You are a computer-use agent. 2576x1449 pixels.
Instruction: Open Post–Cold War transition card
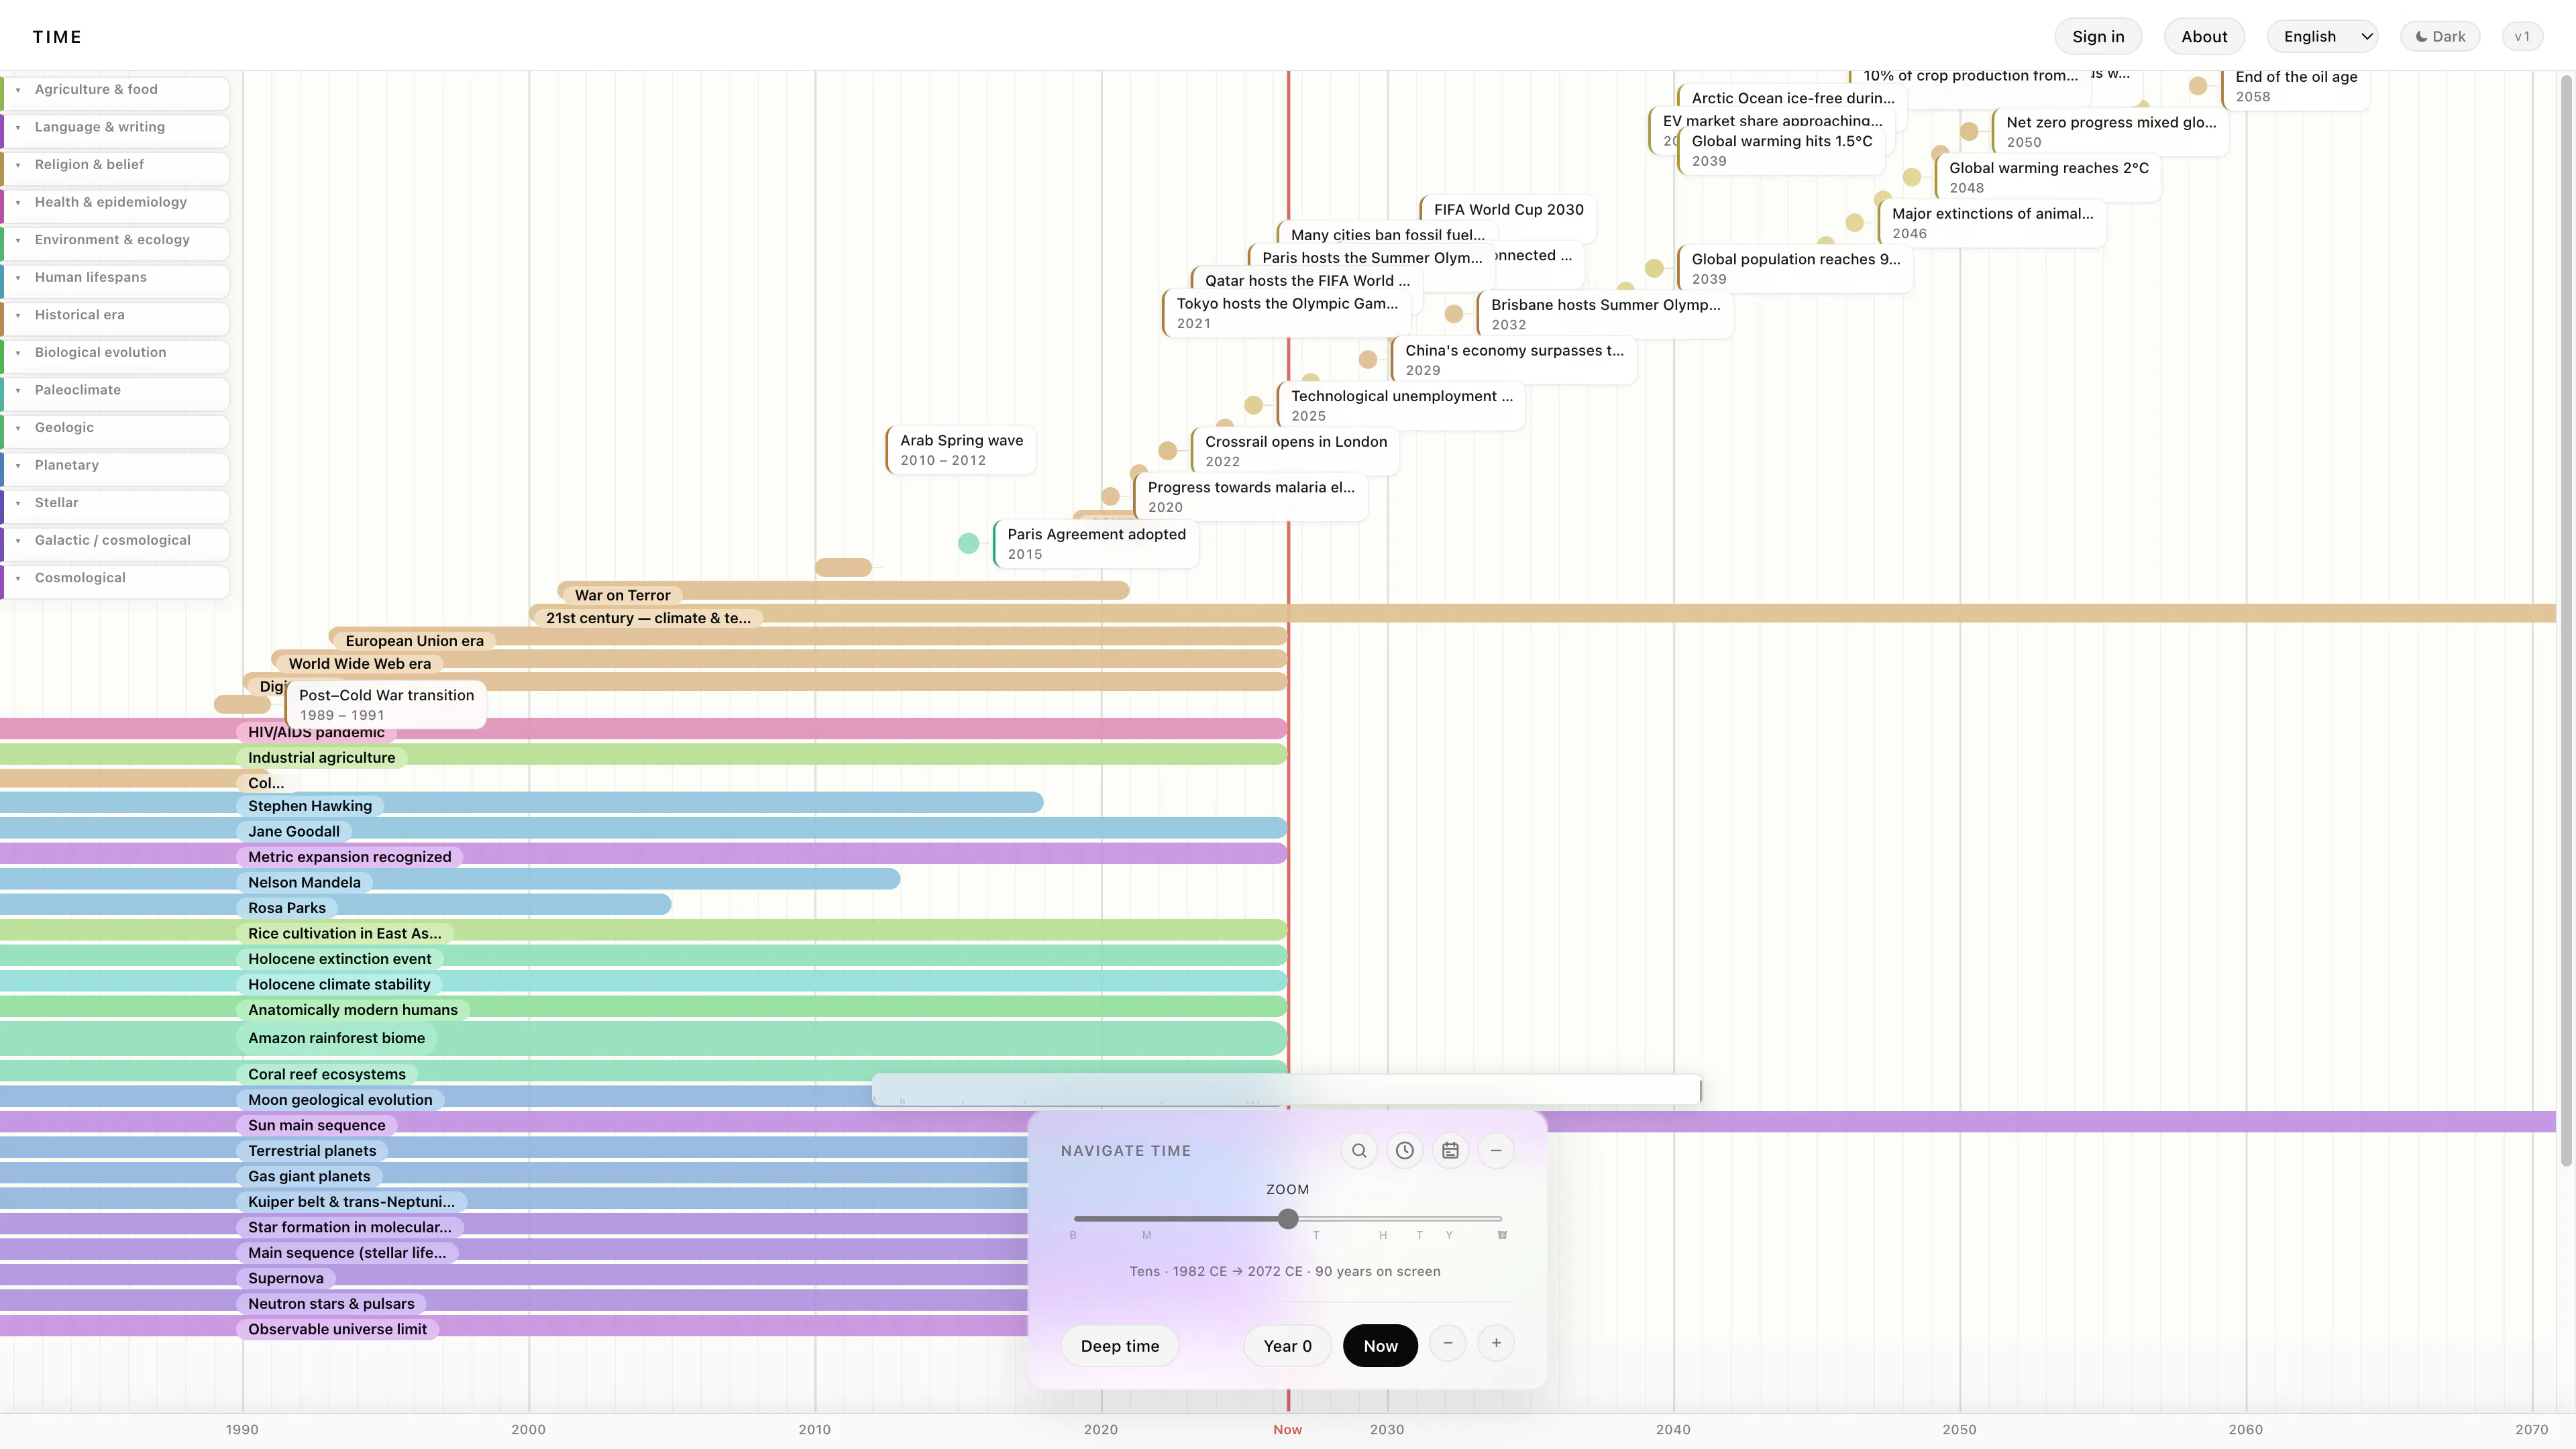(x=386, y=705)
